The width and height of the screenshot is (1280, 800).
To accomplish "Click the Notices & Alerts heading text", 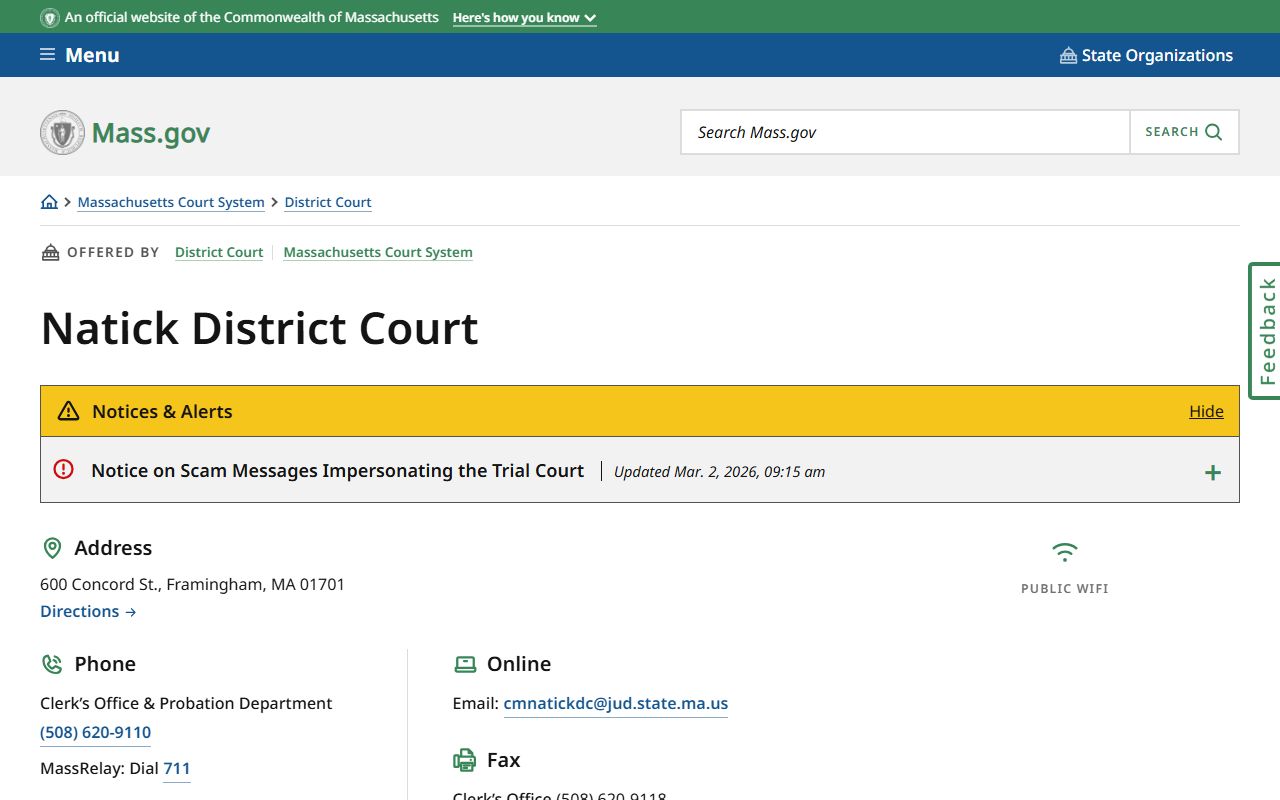I will tap(162, 411).
